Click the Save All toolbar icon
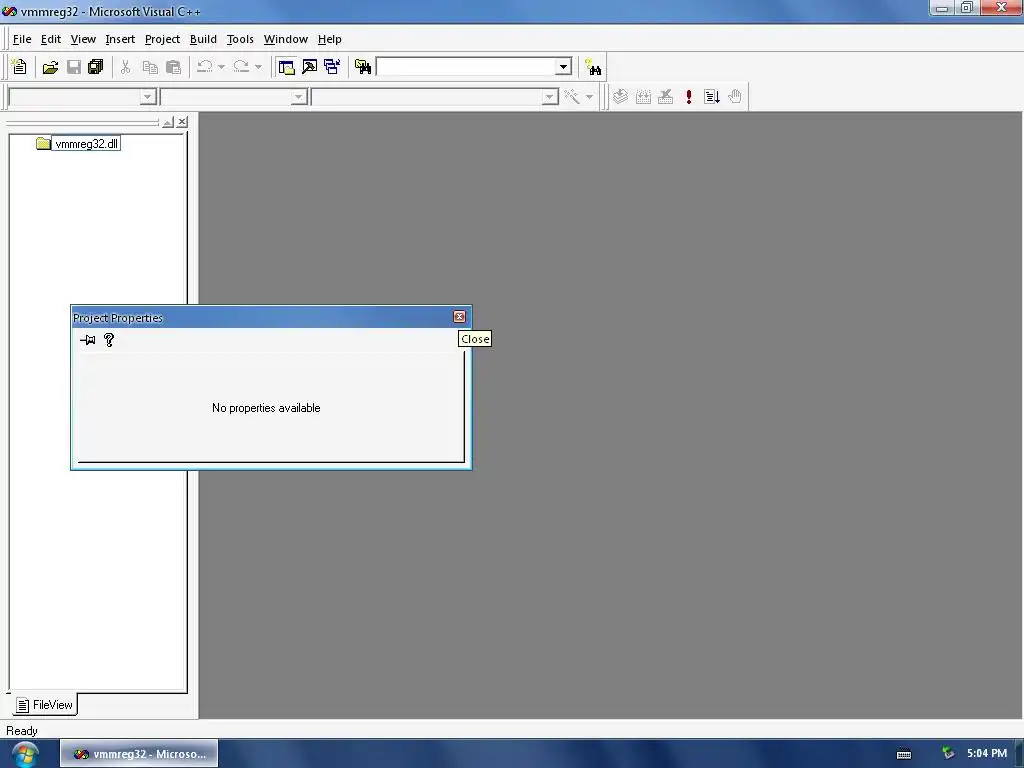This screenshot has height=768, width=1024. (x=95, y=67)
